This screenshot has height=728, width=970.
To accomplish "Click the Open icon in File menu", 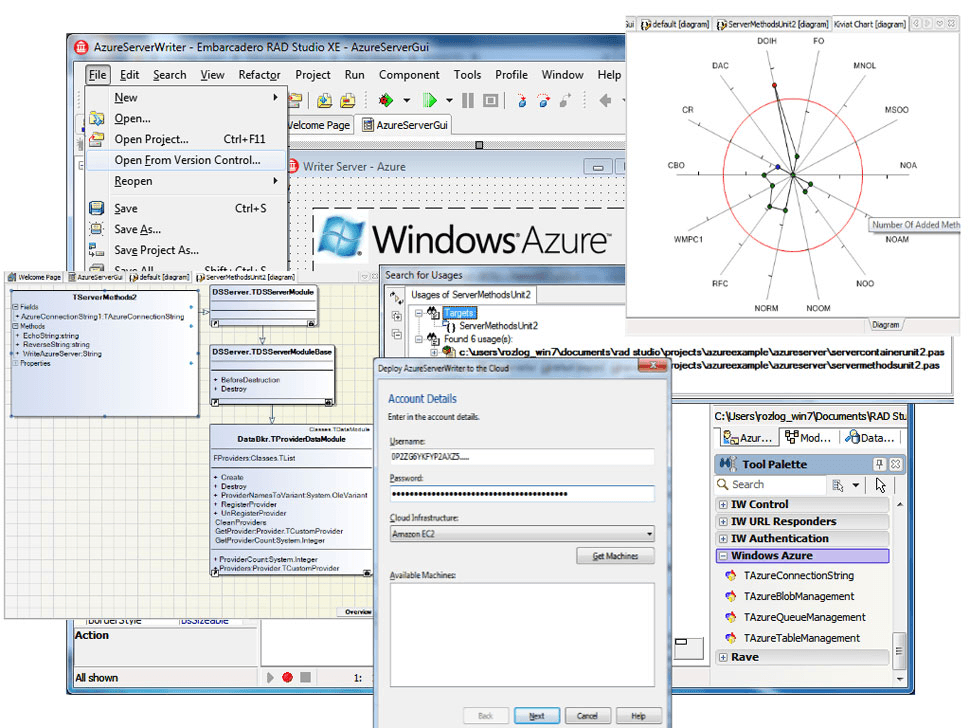I will tap(97, 118).
